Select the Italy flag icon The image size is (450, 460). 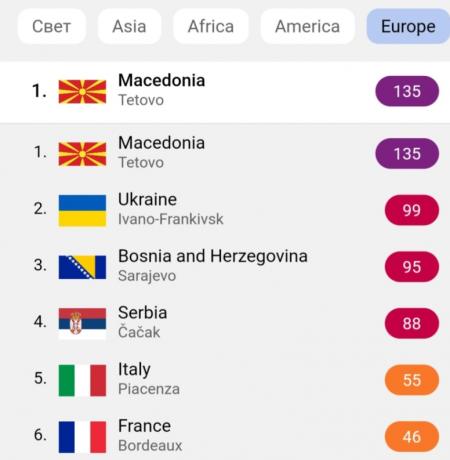(x=82, y=380)
